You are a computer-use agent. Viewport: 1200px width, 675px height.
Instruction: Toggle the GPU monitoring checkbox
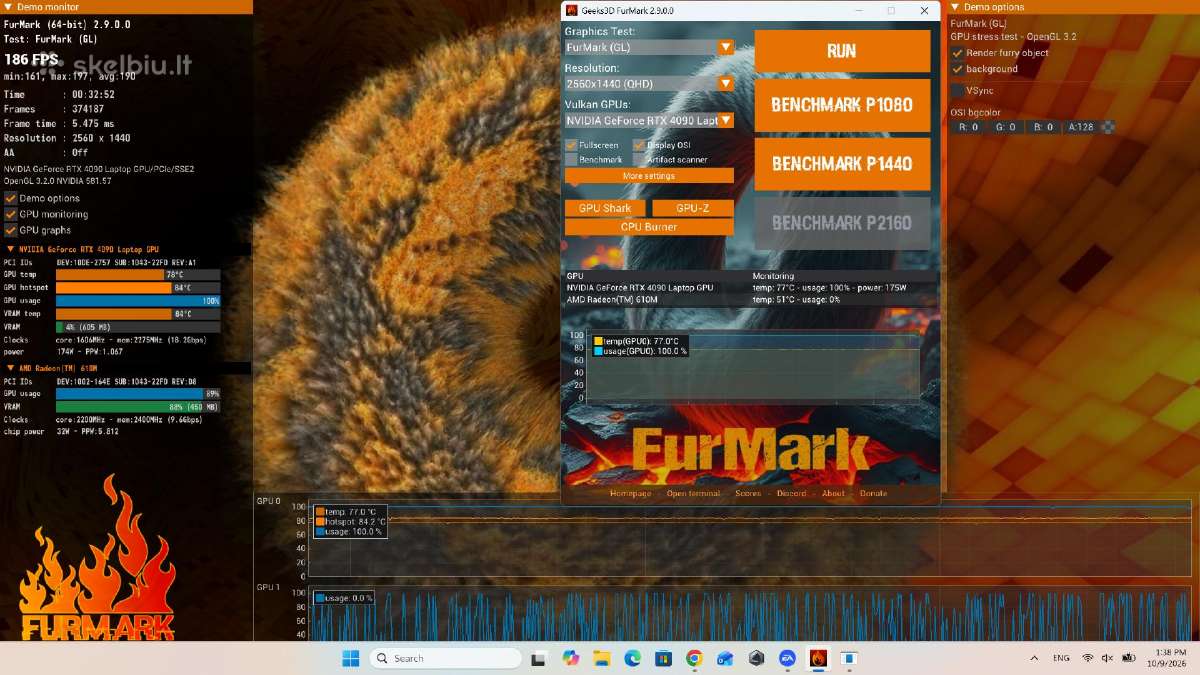tap(11, 214)
